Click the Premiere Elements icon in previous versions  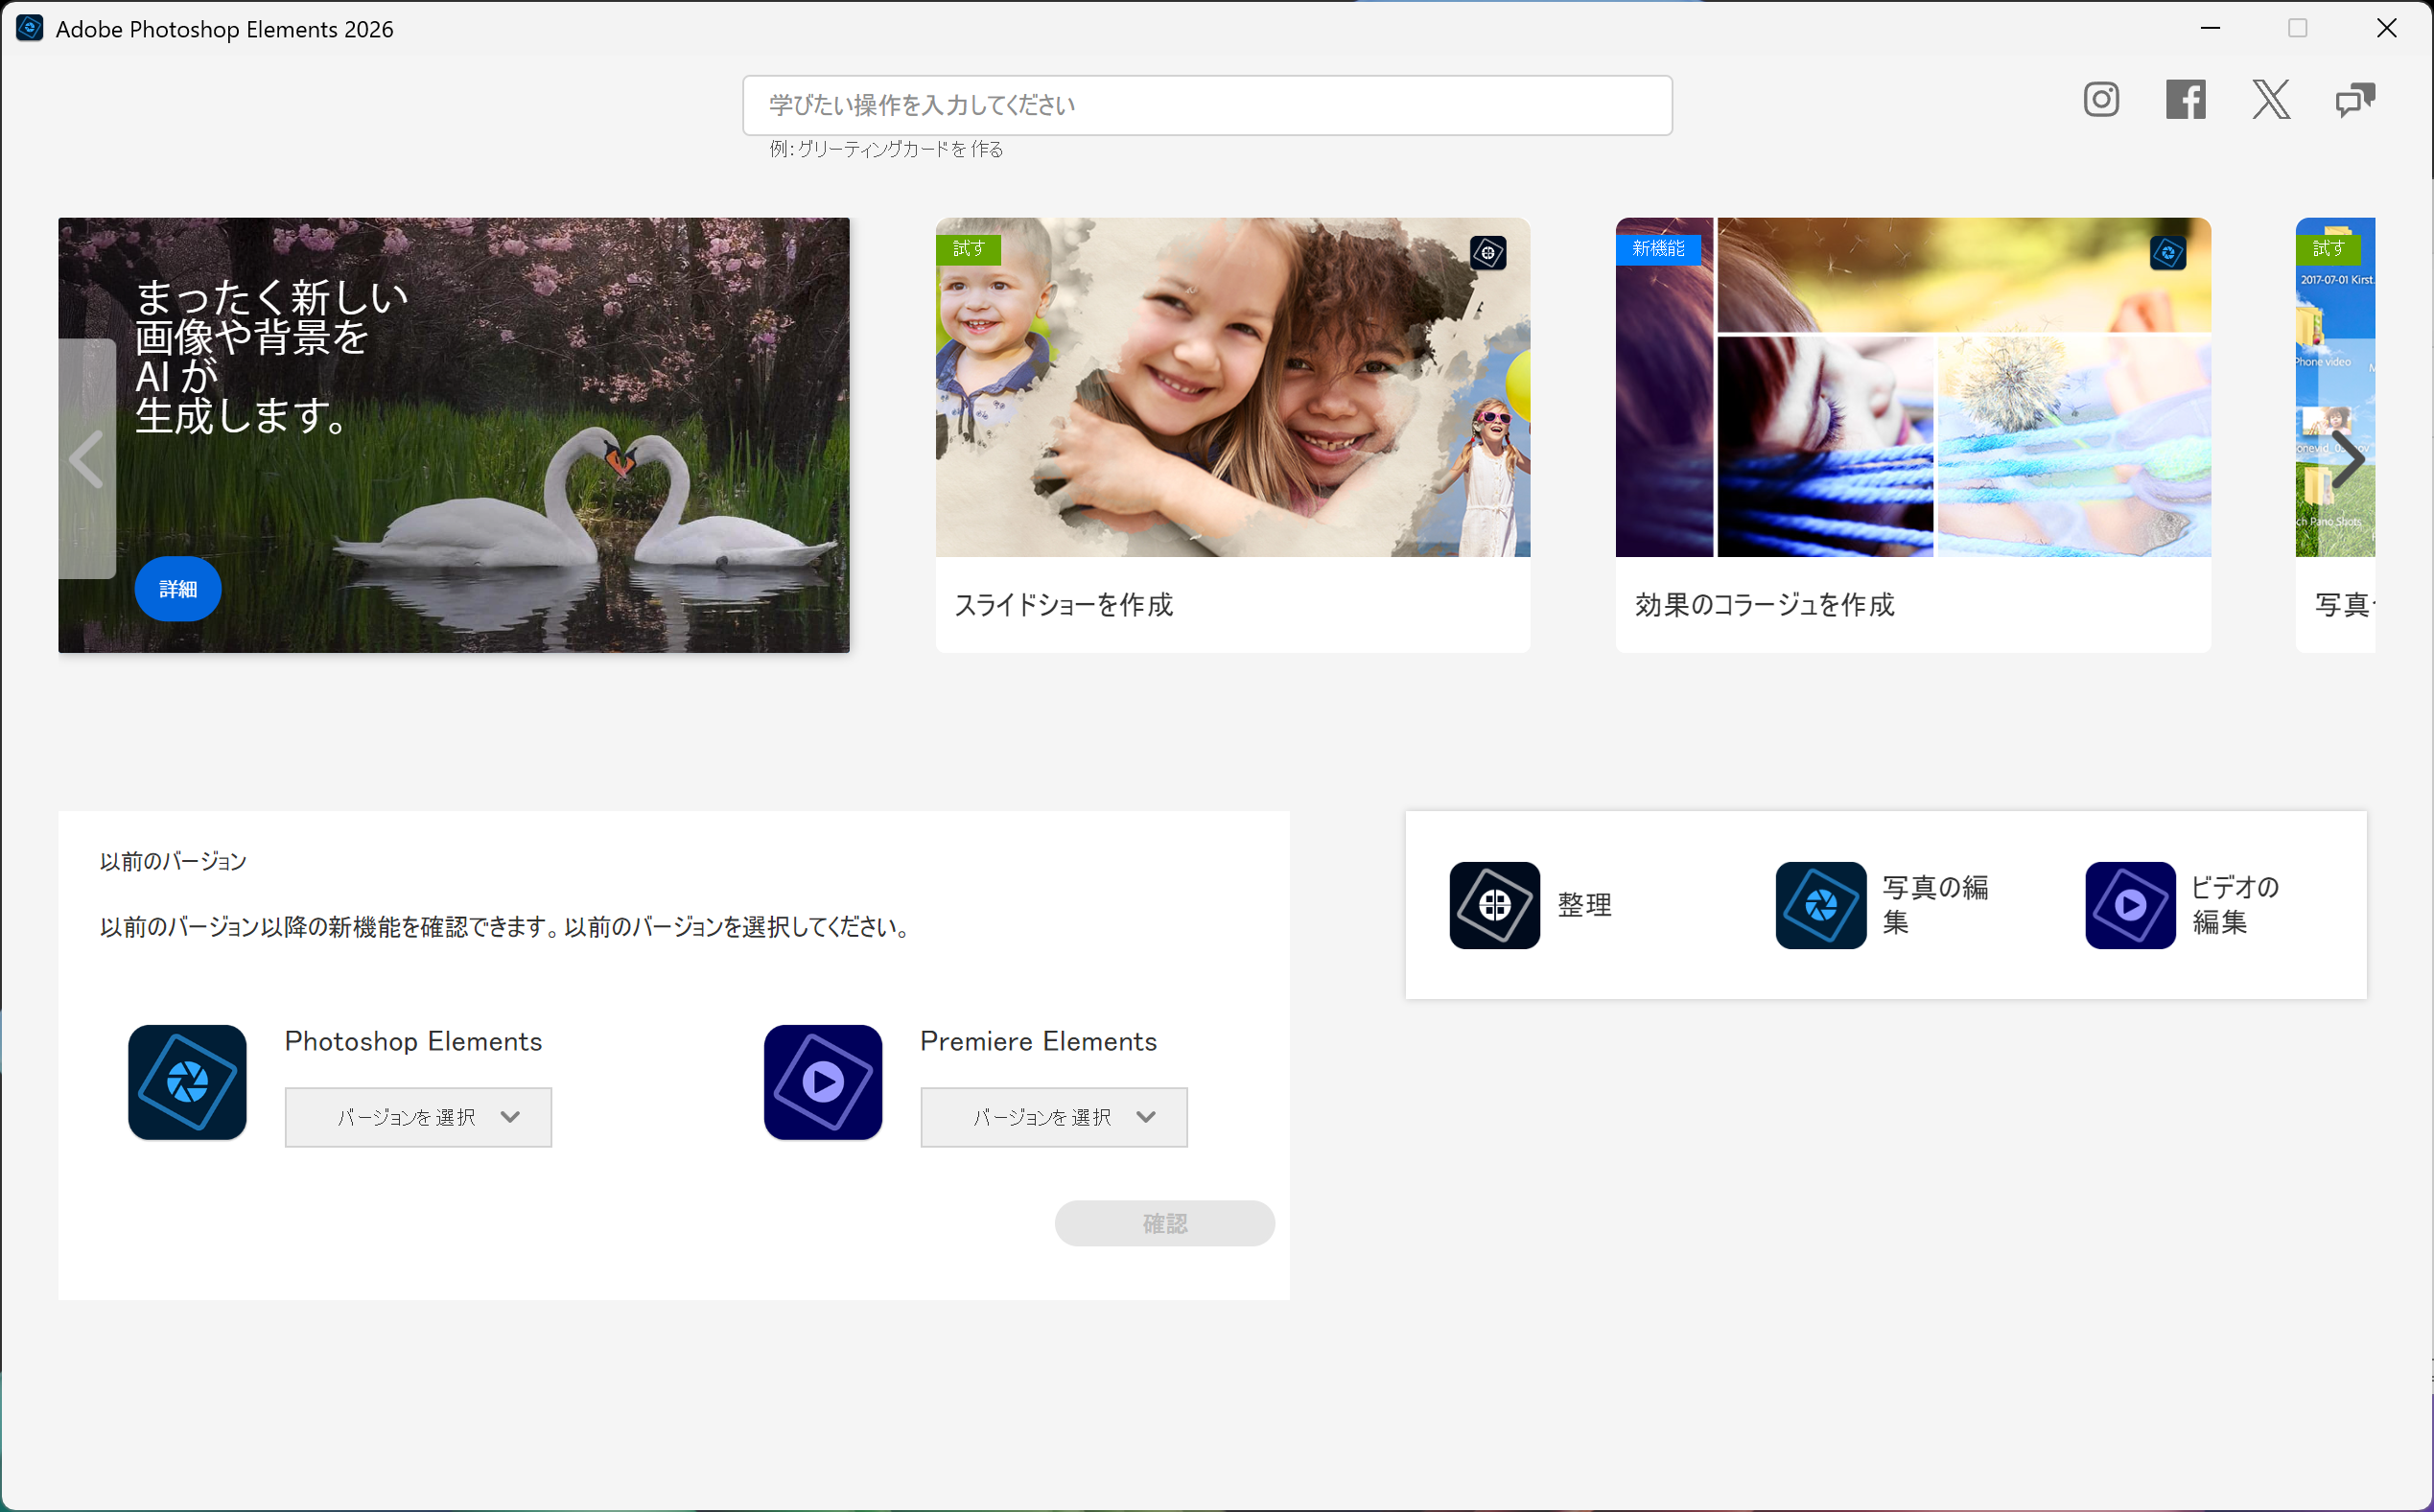[x=822, y=1082]
